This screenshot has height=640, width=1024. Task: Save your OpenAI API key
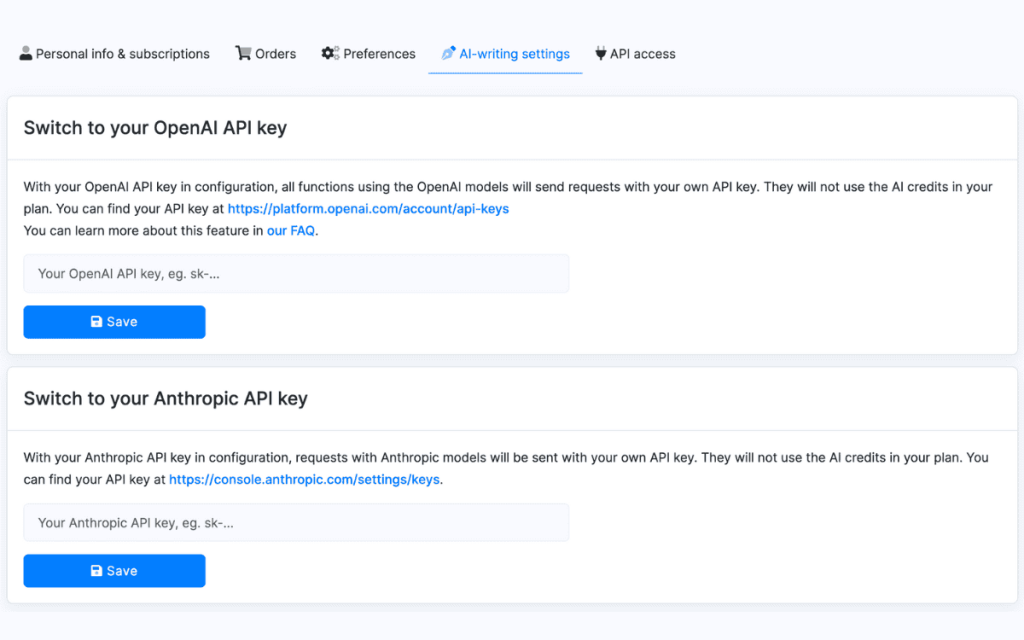pos(114,321)
